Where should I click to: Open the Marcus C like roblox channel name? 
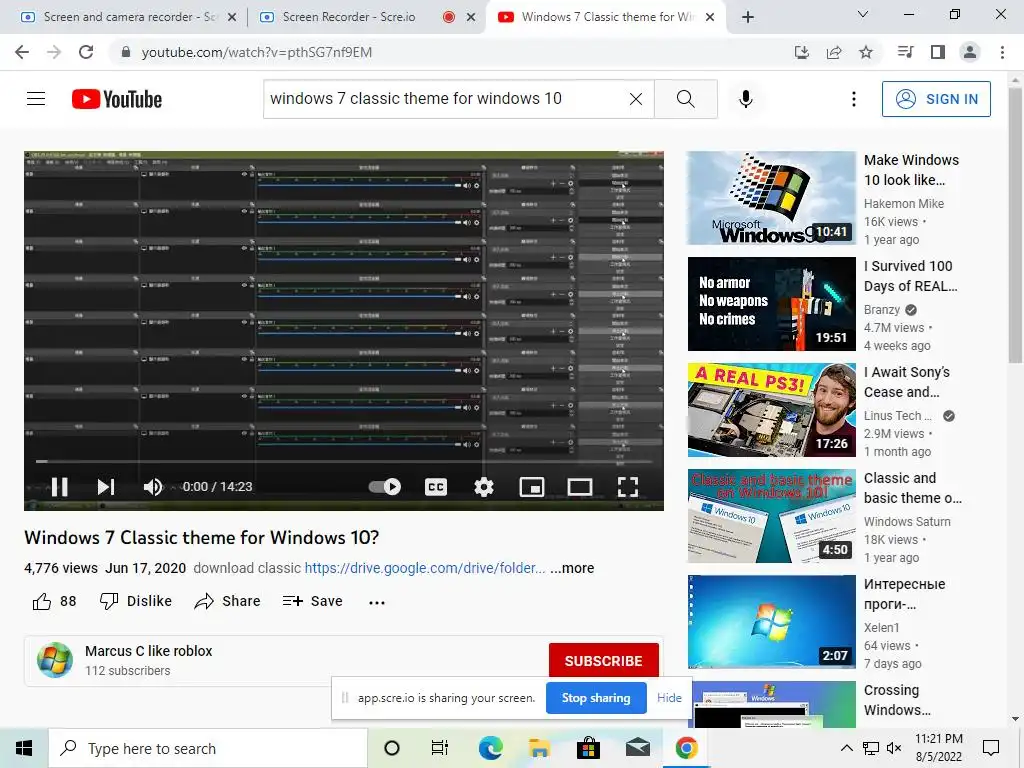pyautogui.click(x=148, y=651)
